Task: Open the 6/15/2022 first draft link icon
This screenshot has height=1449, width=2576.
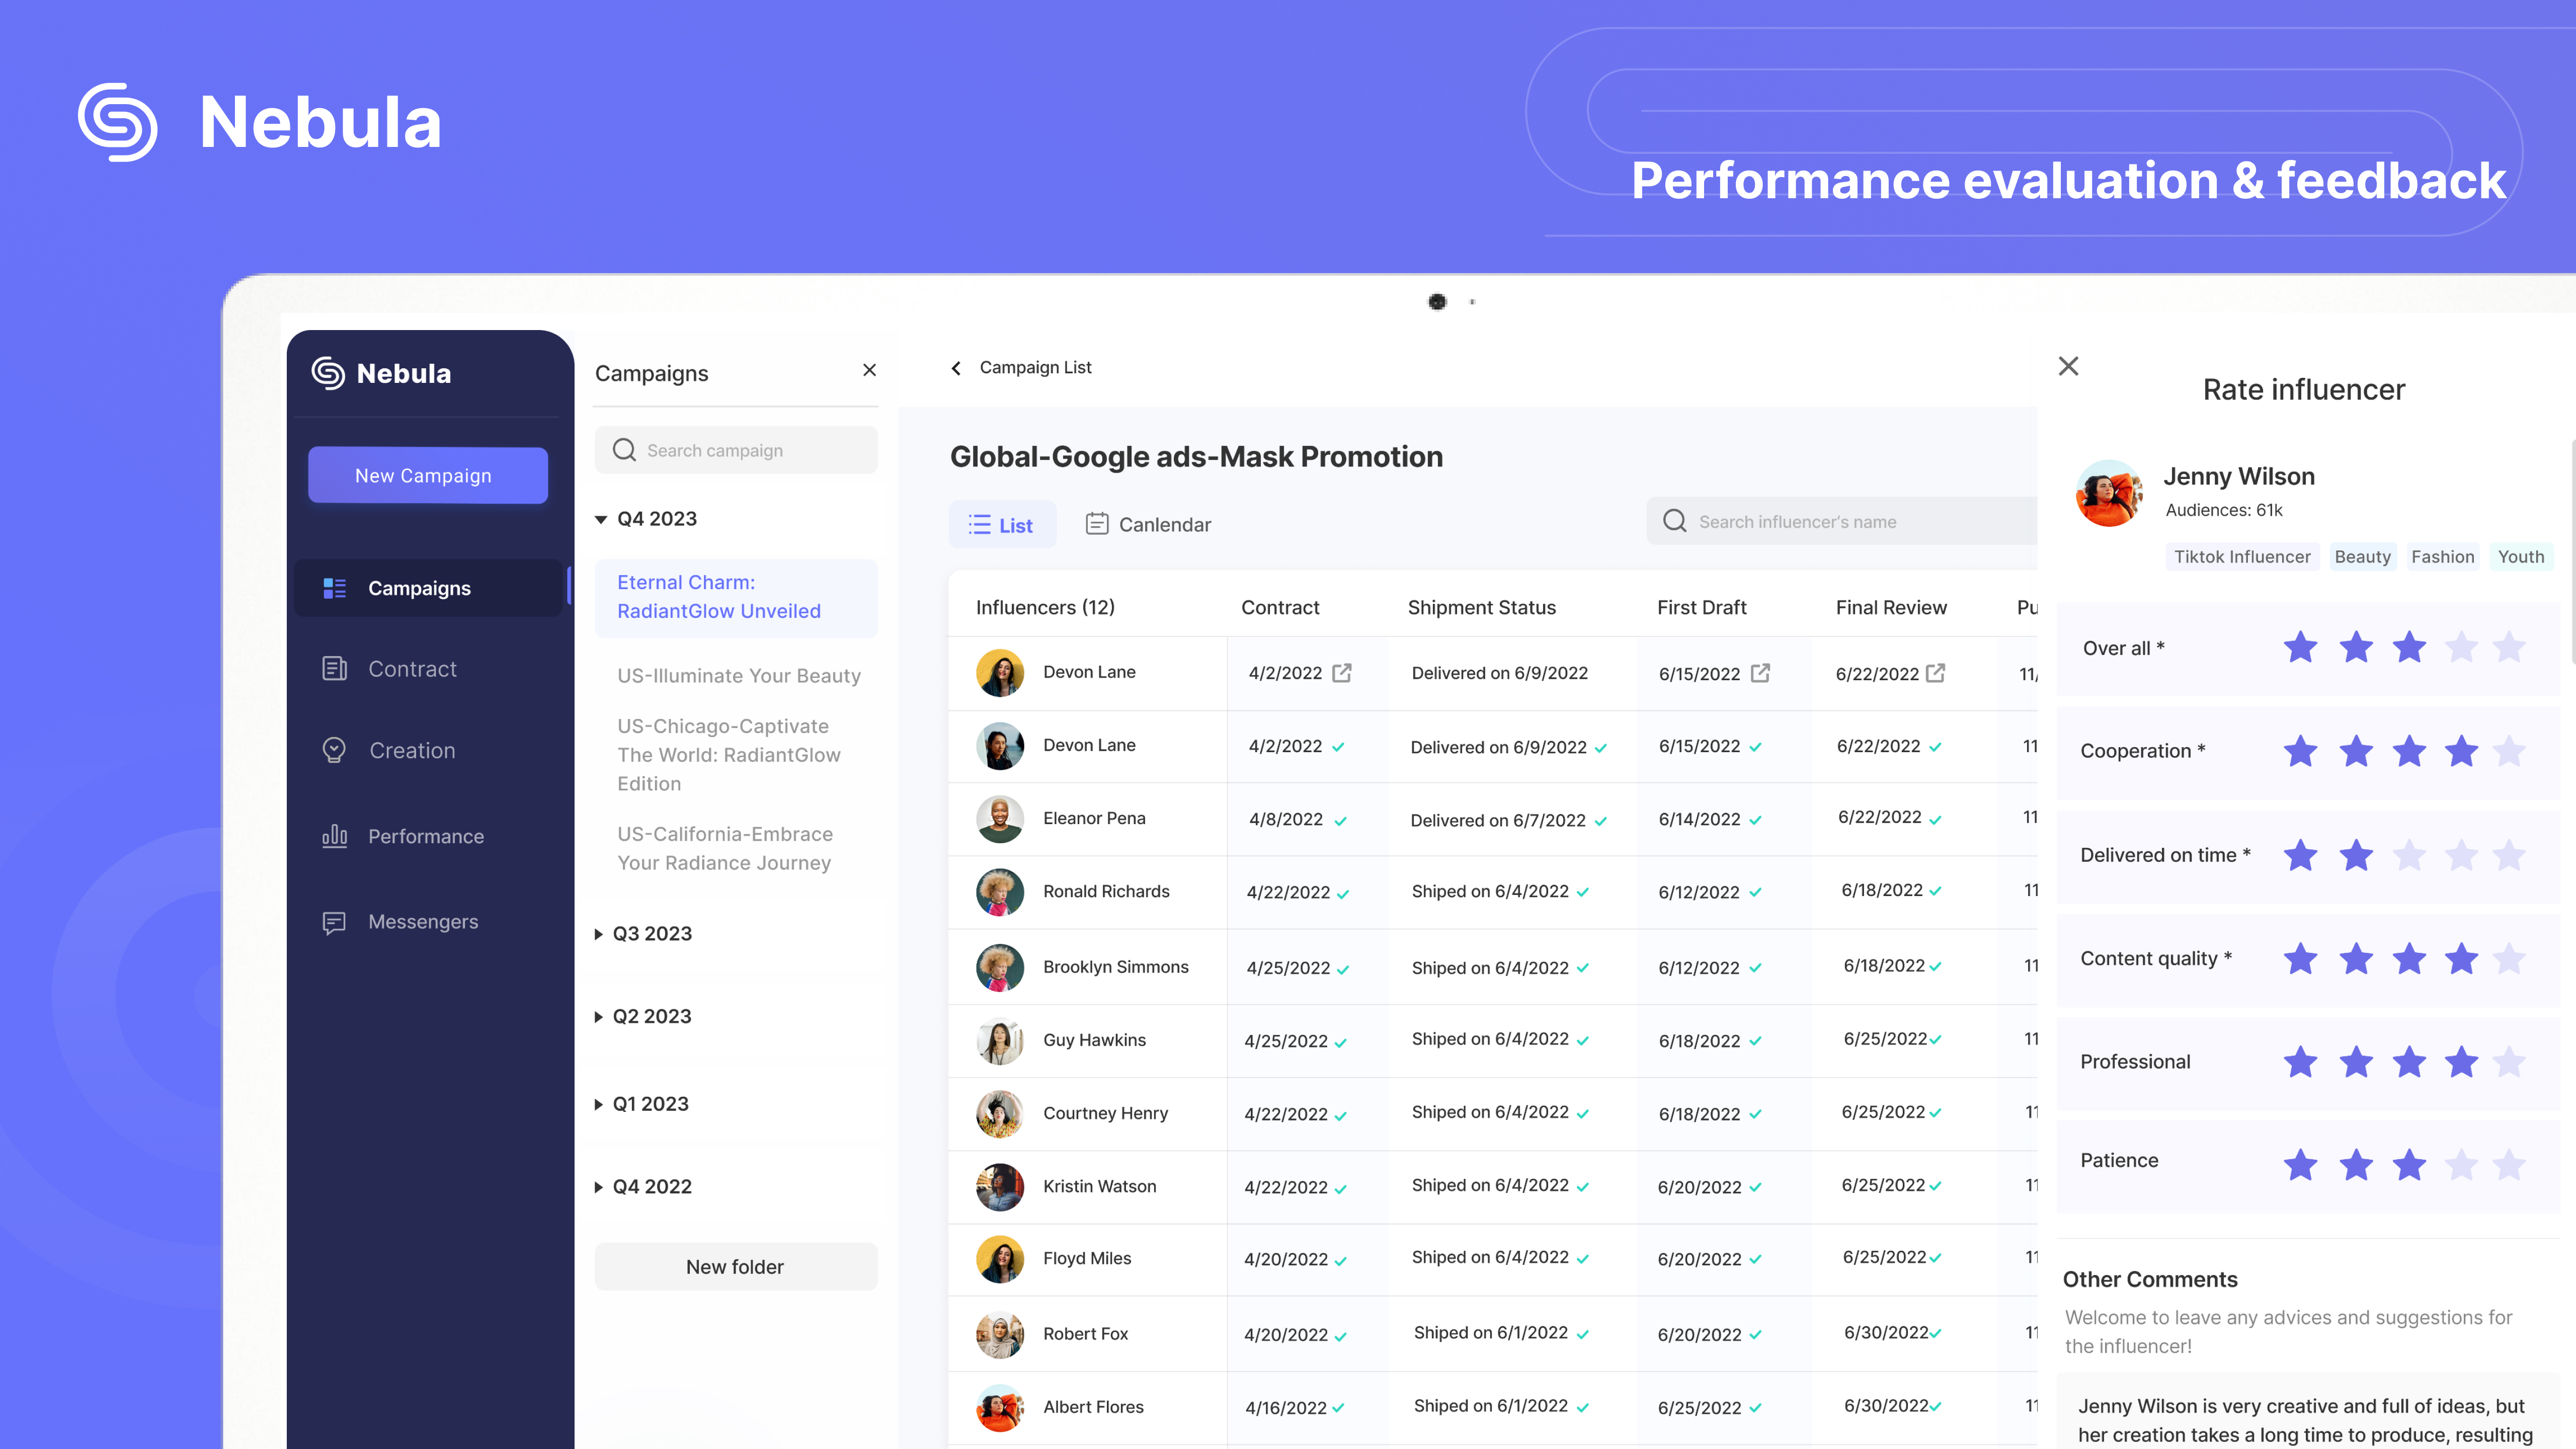Action: pyautogui.click(x=1760, y=673)
